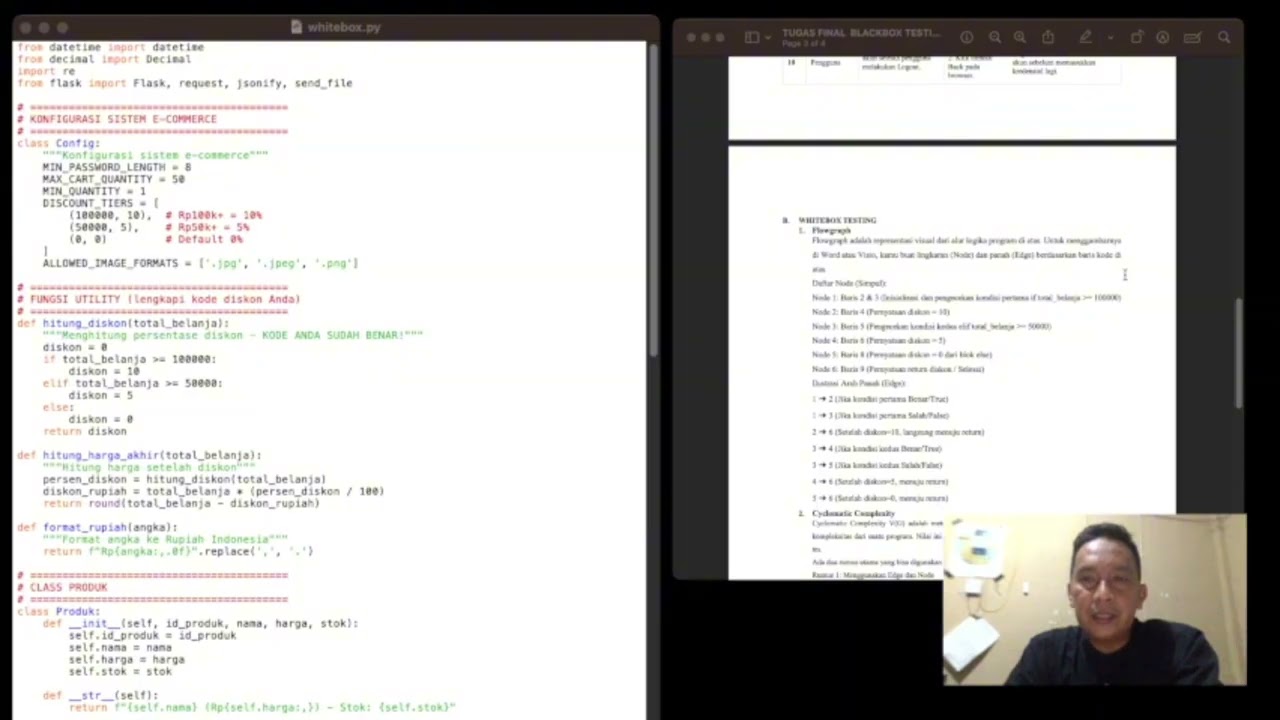Open the document inspector info icon
Viewport: 1280px width, 720px height.
tap(967, 37)
